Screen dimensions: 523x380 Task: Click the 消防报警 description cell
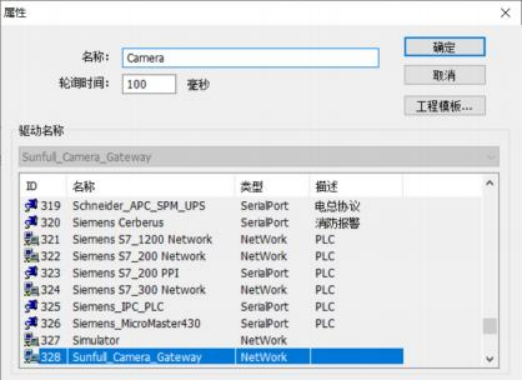(x=337, y=223)
